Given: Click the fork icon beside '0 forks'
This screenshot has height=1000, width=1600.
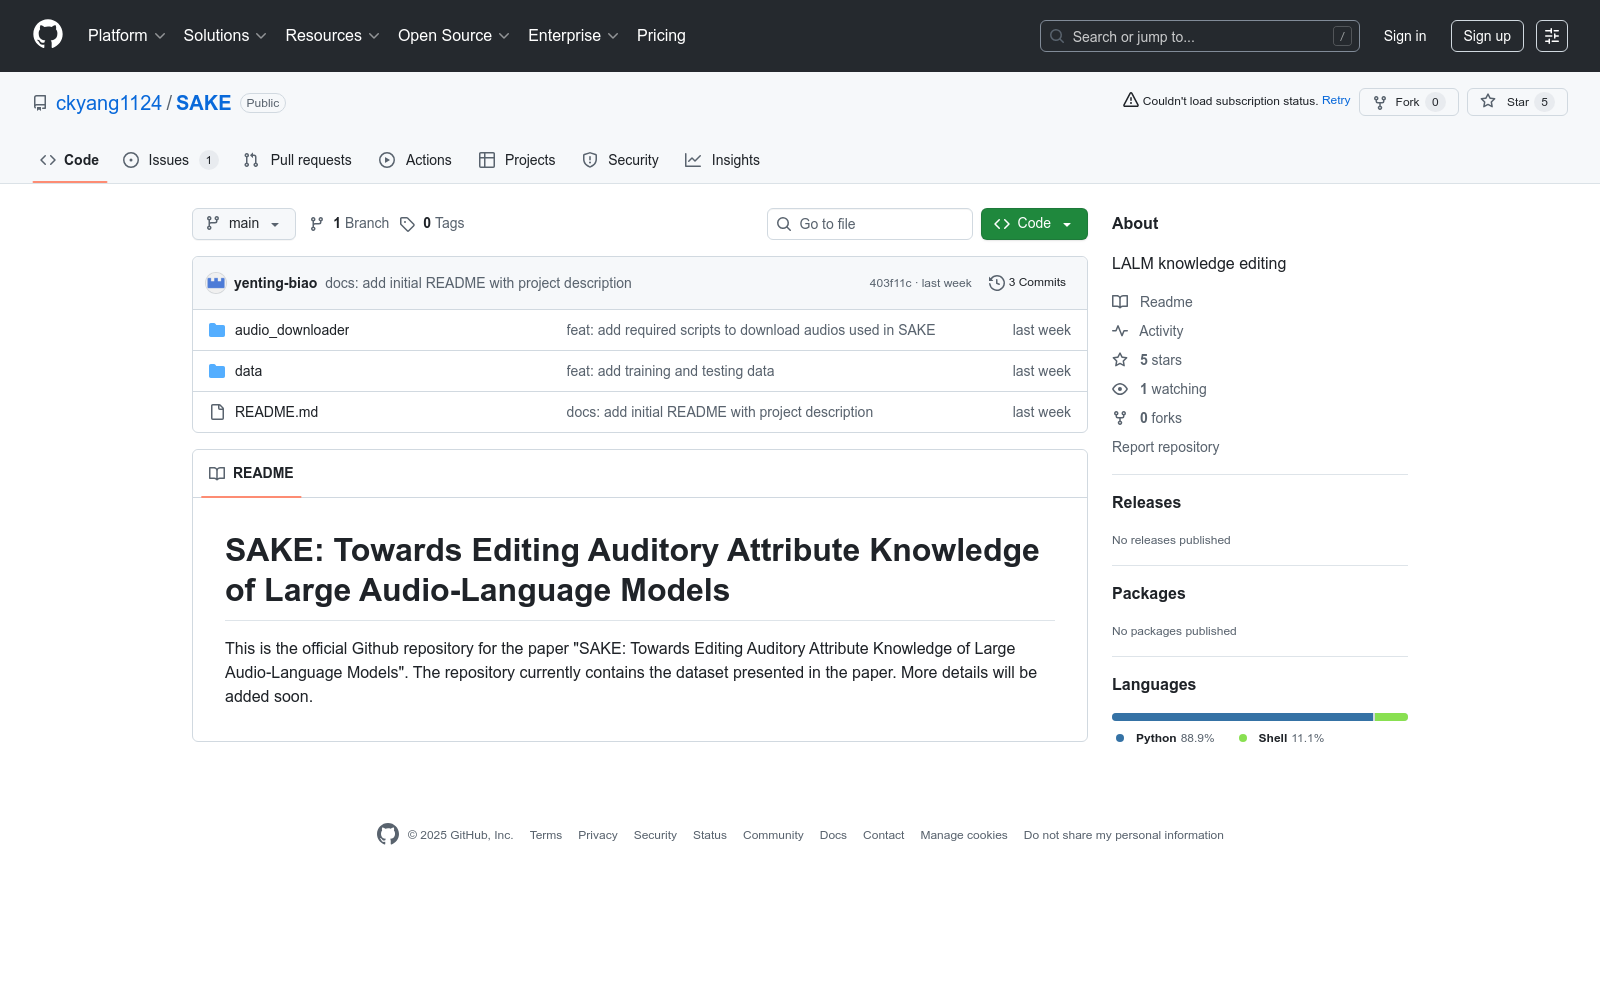Looking at the screenshot, I should coord(1120,418).
